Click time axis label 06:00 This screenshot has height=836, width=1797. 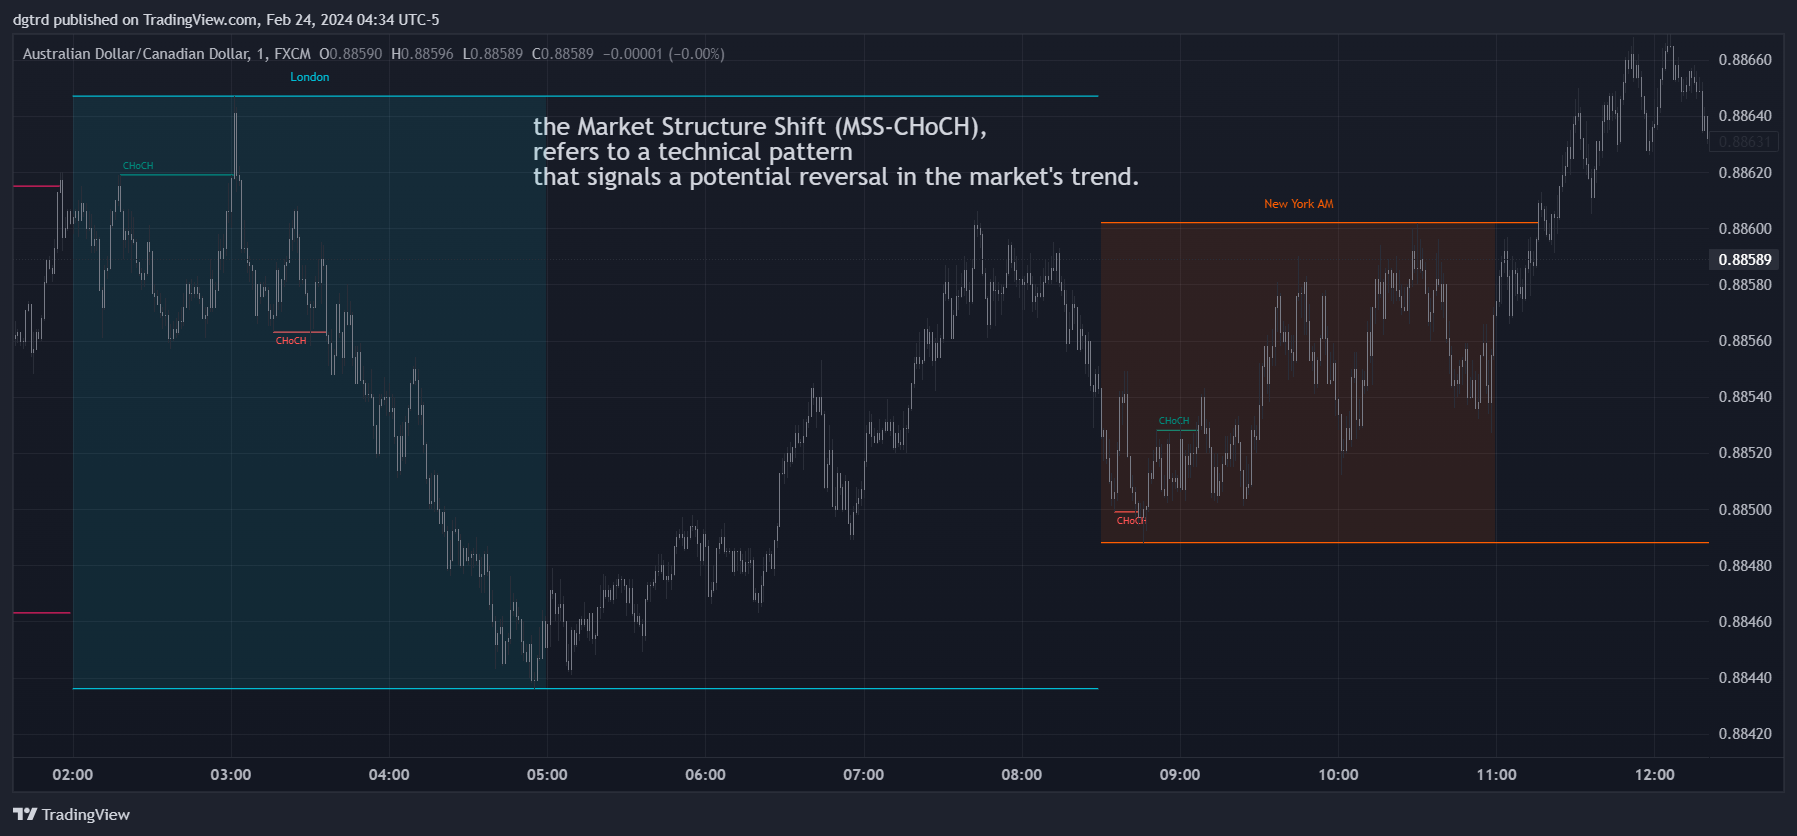[x=705, y=775]
